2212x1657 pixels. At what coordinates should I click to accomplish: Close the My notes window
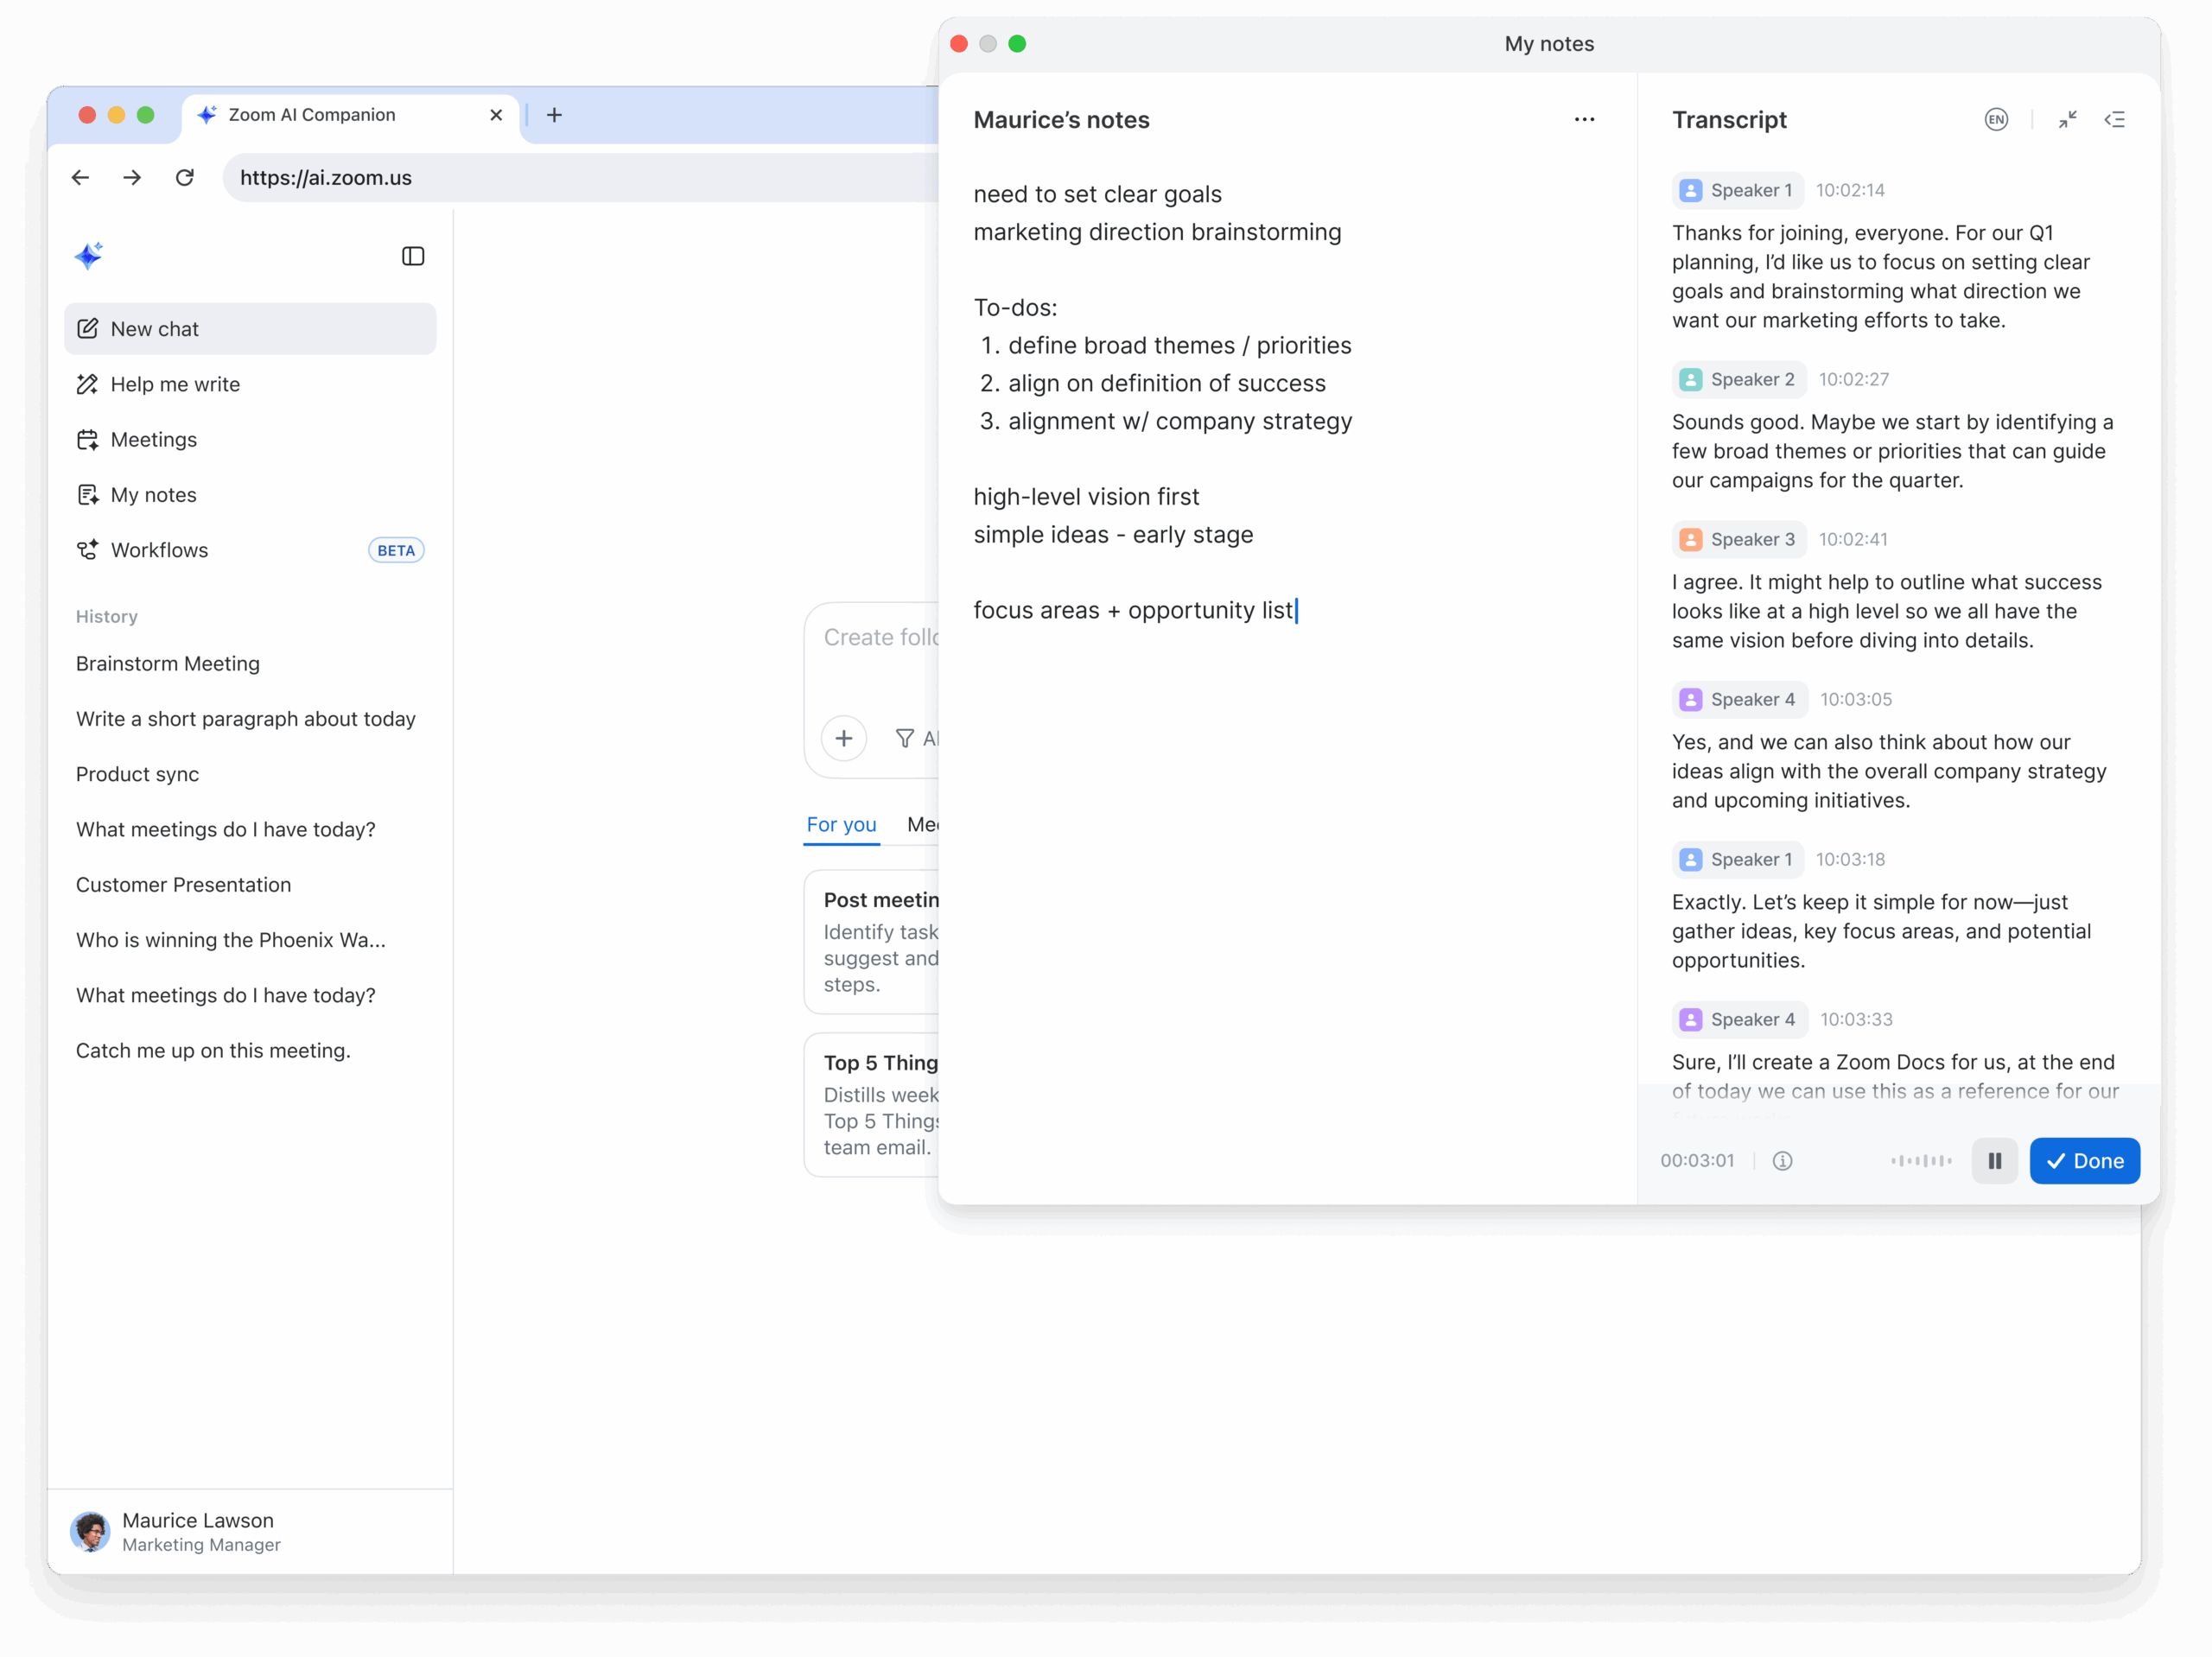click(x=959, y=44)
